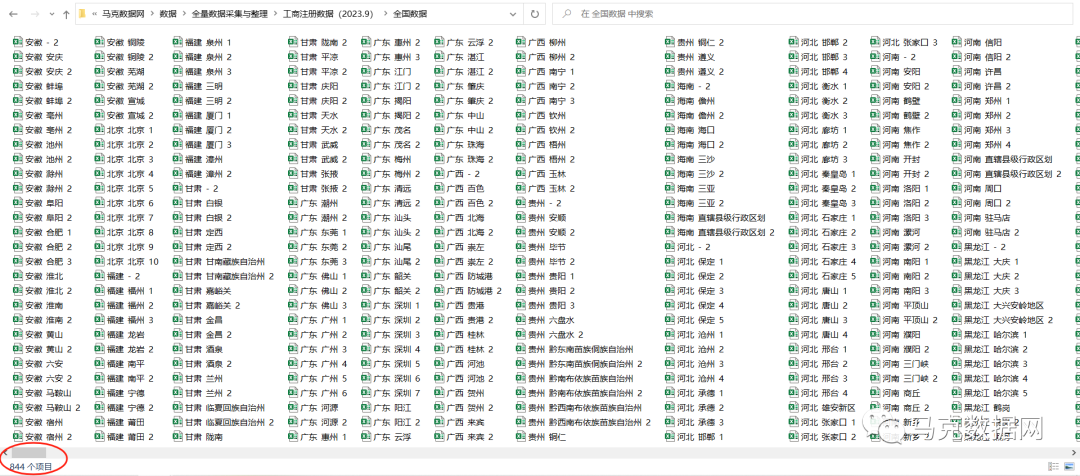This screenshot has height=476, width=1080.
Task: Go back using the Back arrow
Action: [x=13, y=14]
